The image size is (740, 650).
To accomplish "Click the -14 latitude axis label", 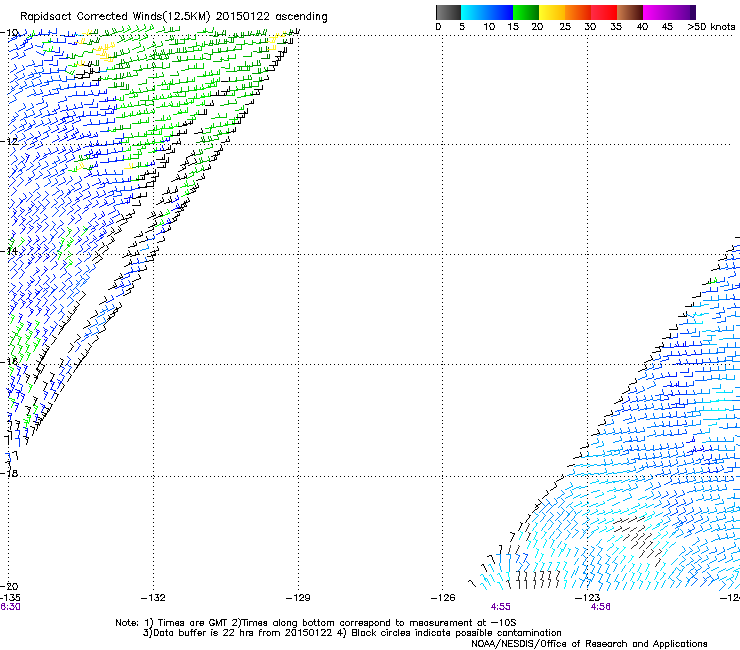I will tap(9, 251).
